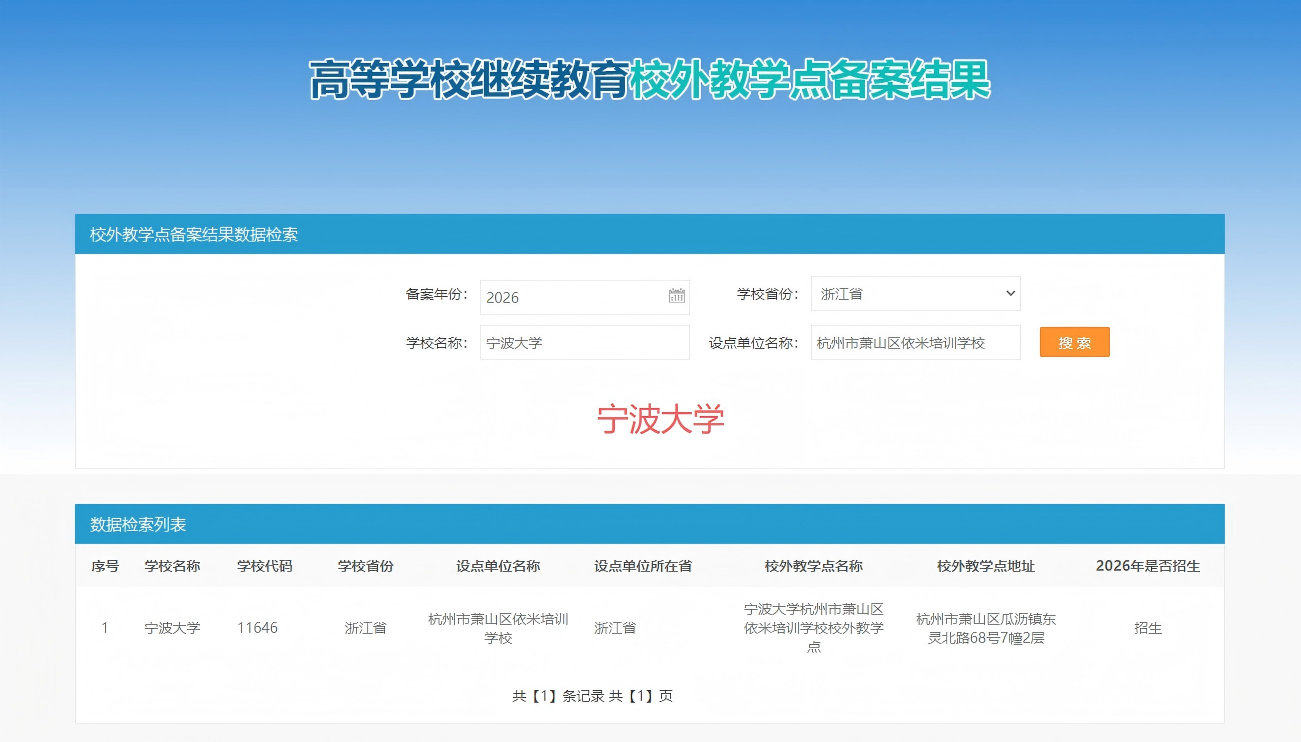Click the 设点单位名称 input field
The width and height of the screenshot is (1301, 742).
(915, 342)
